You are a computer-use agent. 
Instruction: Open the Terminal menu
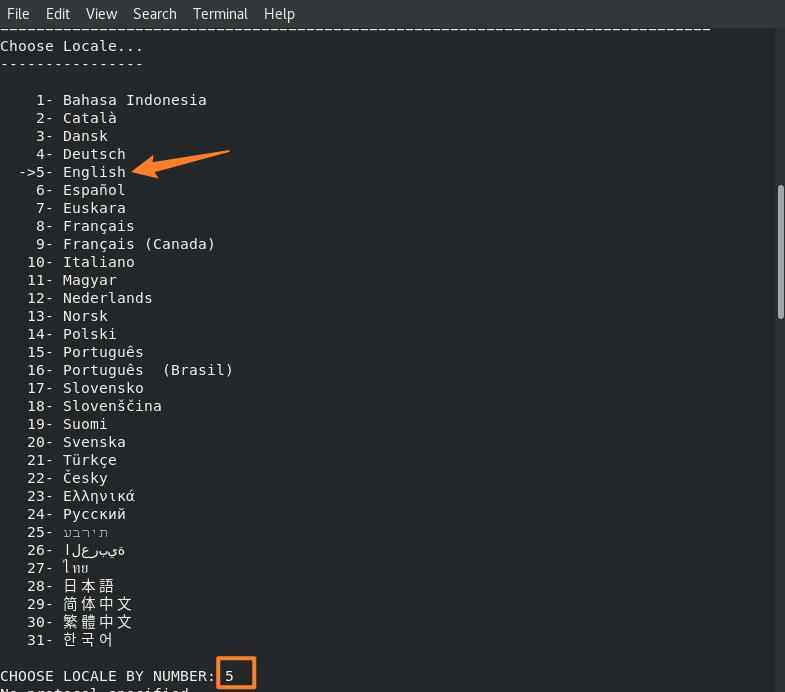(x=220, y=14)
